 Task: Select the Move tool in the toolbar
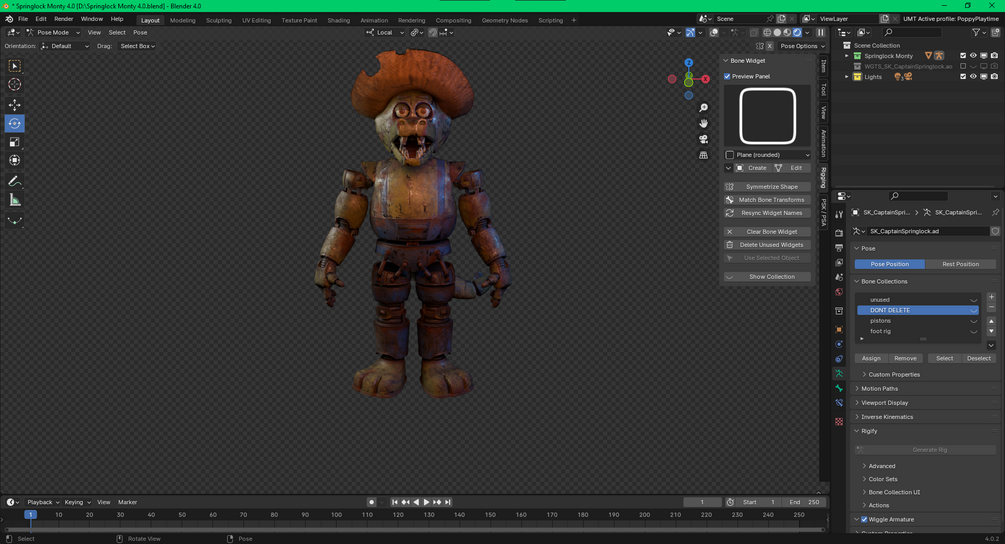coord(15,105)
